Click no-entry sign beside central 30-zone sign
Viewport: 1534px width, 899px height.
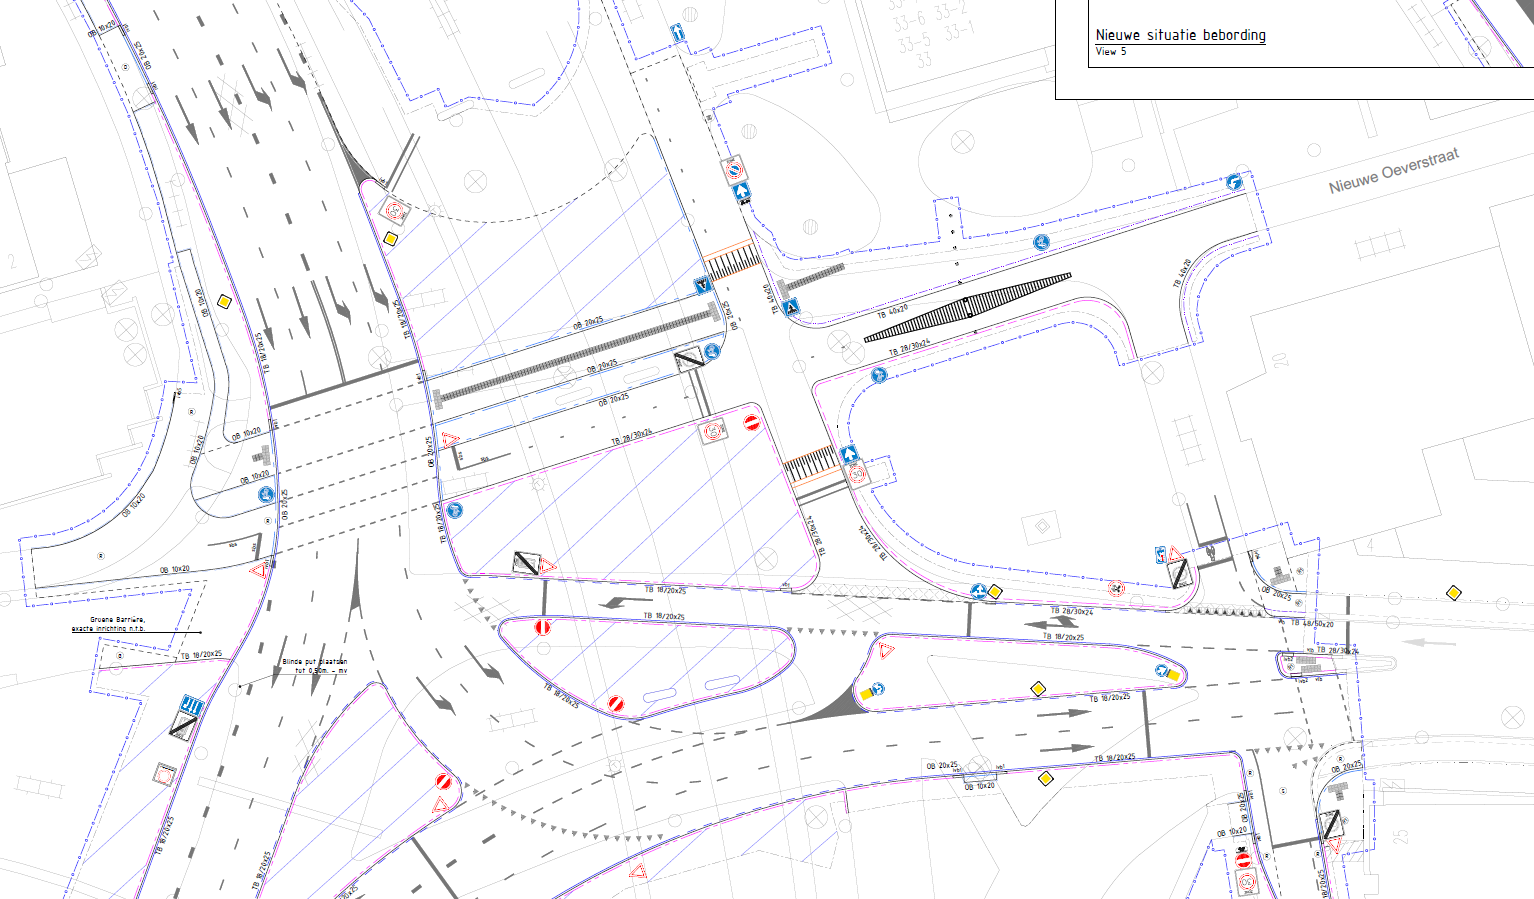coord(752,423)
